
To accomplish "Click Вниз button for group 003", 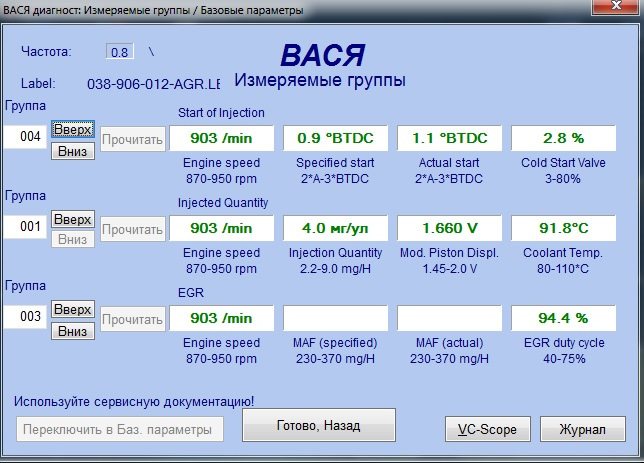I will tap(73, 331).
